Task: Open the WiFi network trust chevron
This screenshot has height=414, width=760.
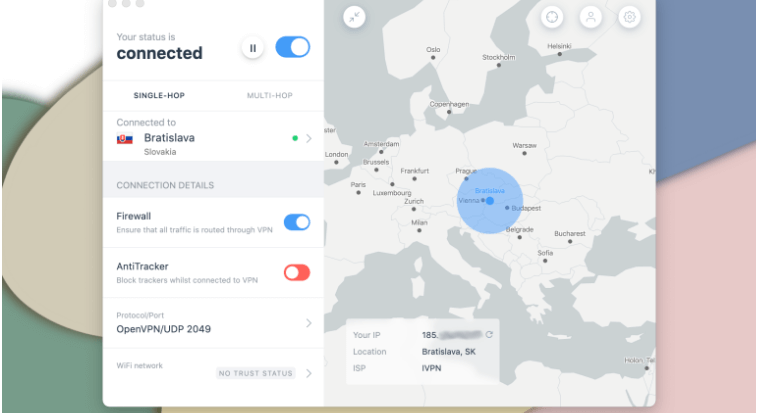Action: (x=309, y=374)
